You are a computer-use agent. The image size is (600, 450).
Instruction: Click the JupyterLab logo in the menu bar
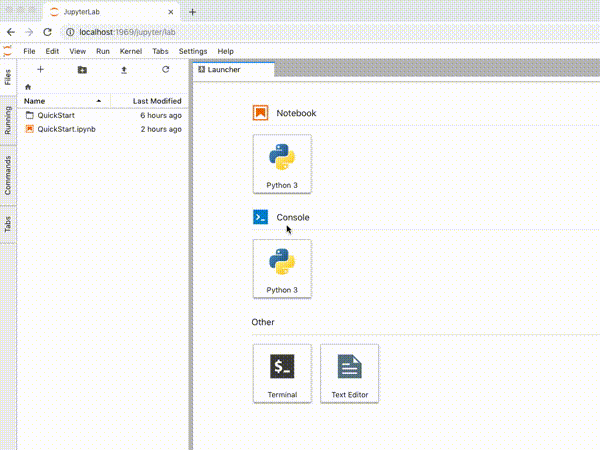tap(8, 51)
